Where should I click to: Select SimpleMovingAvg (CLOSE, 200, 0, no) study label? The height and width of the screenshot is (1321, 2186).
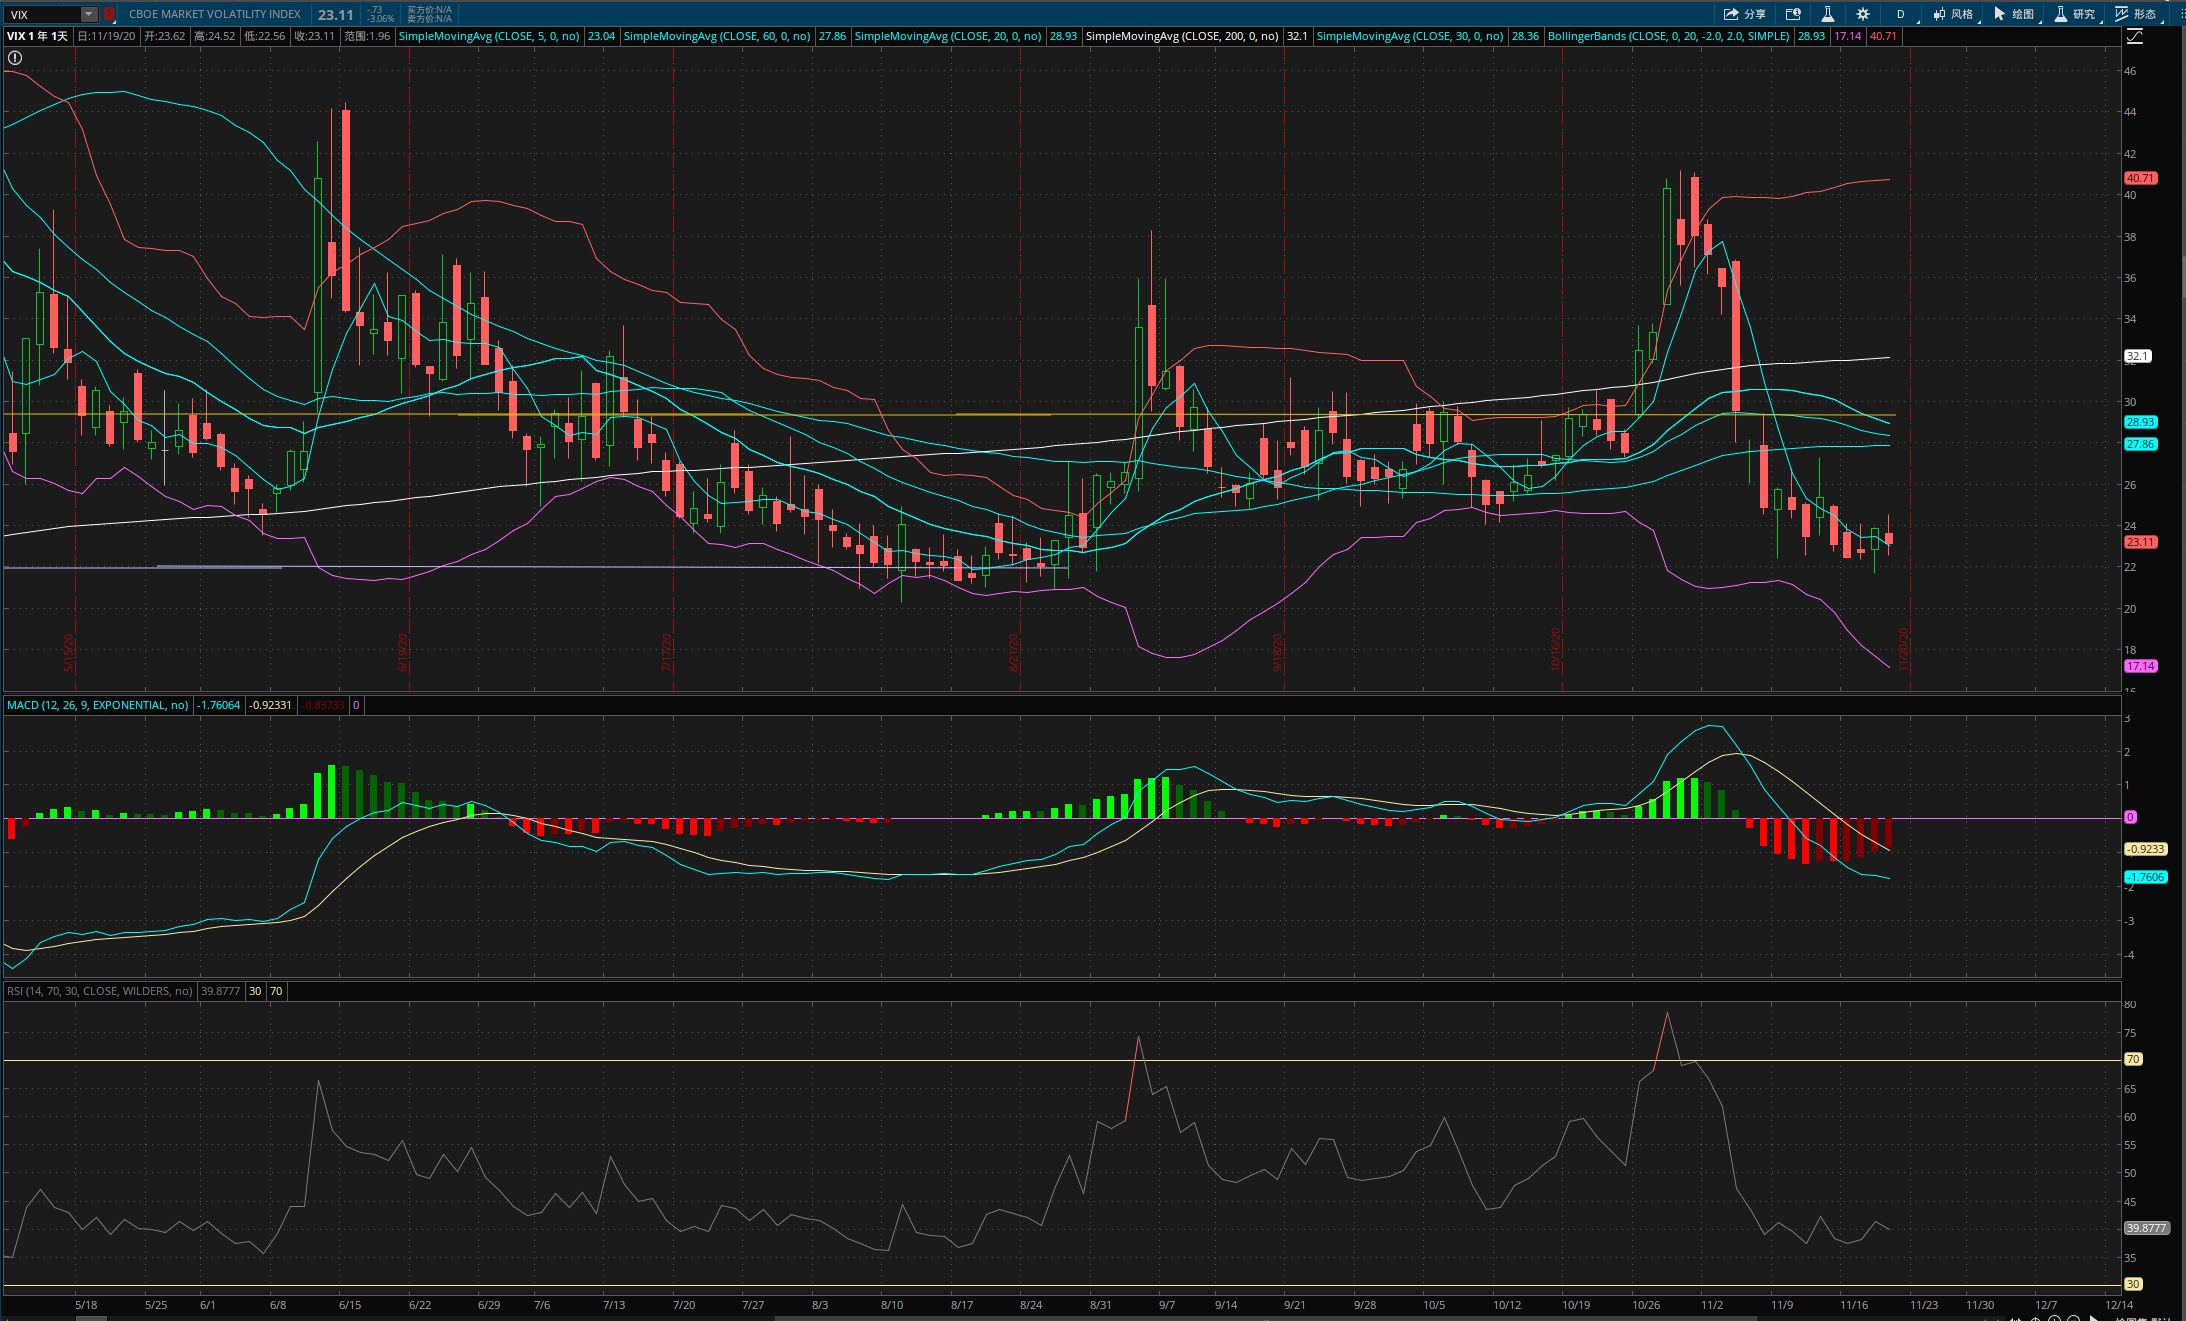[1182, 36]
